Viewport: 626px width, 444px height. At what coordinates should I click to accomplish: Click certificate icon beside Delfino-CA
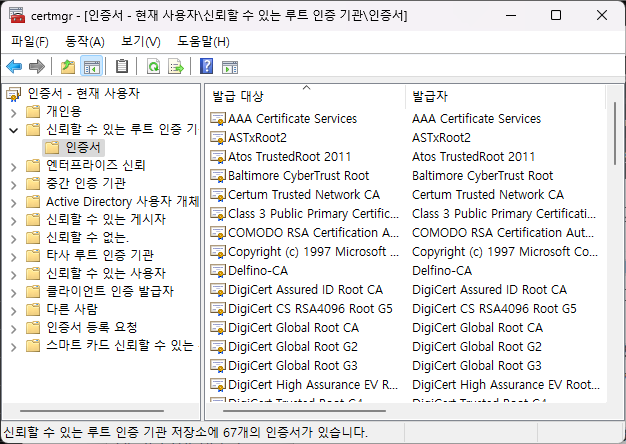[x=218, y=271]
